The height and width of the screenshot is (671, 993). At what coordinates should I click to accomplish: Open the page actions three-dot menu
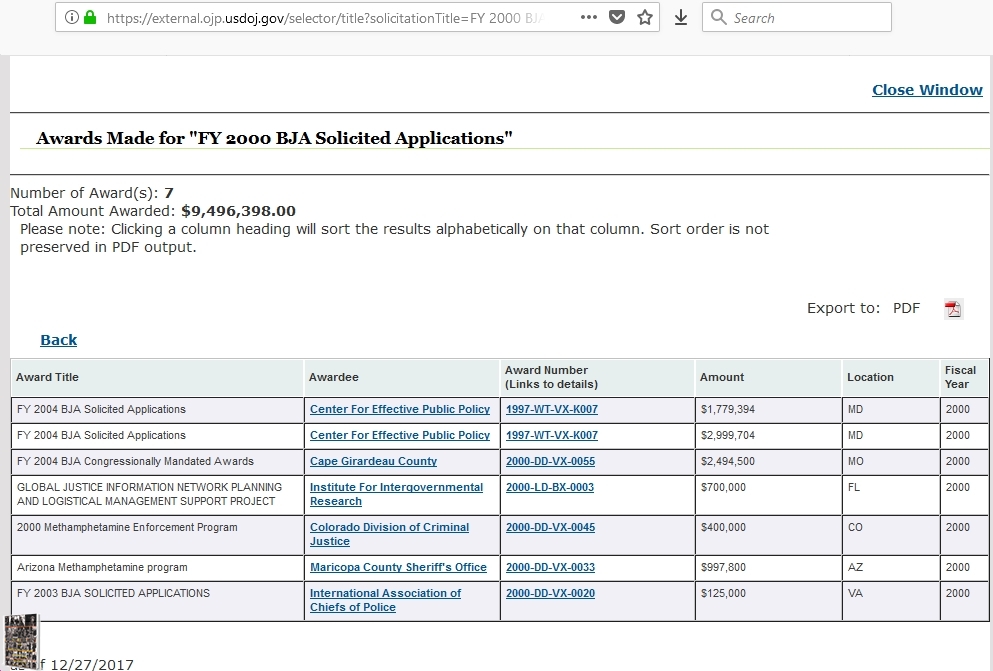[589, 17]
